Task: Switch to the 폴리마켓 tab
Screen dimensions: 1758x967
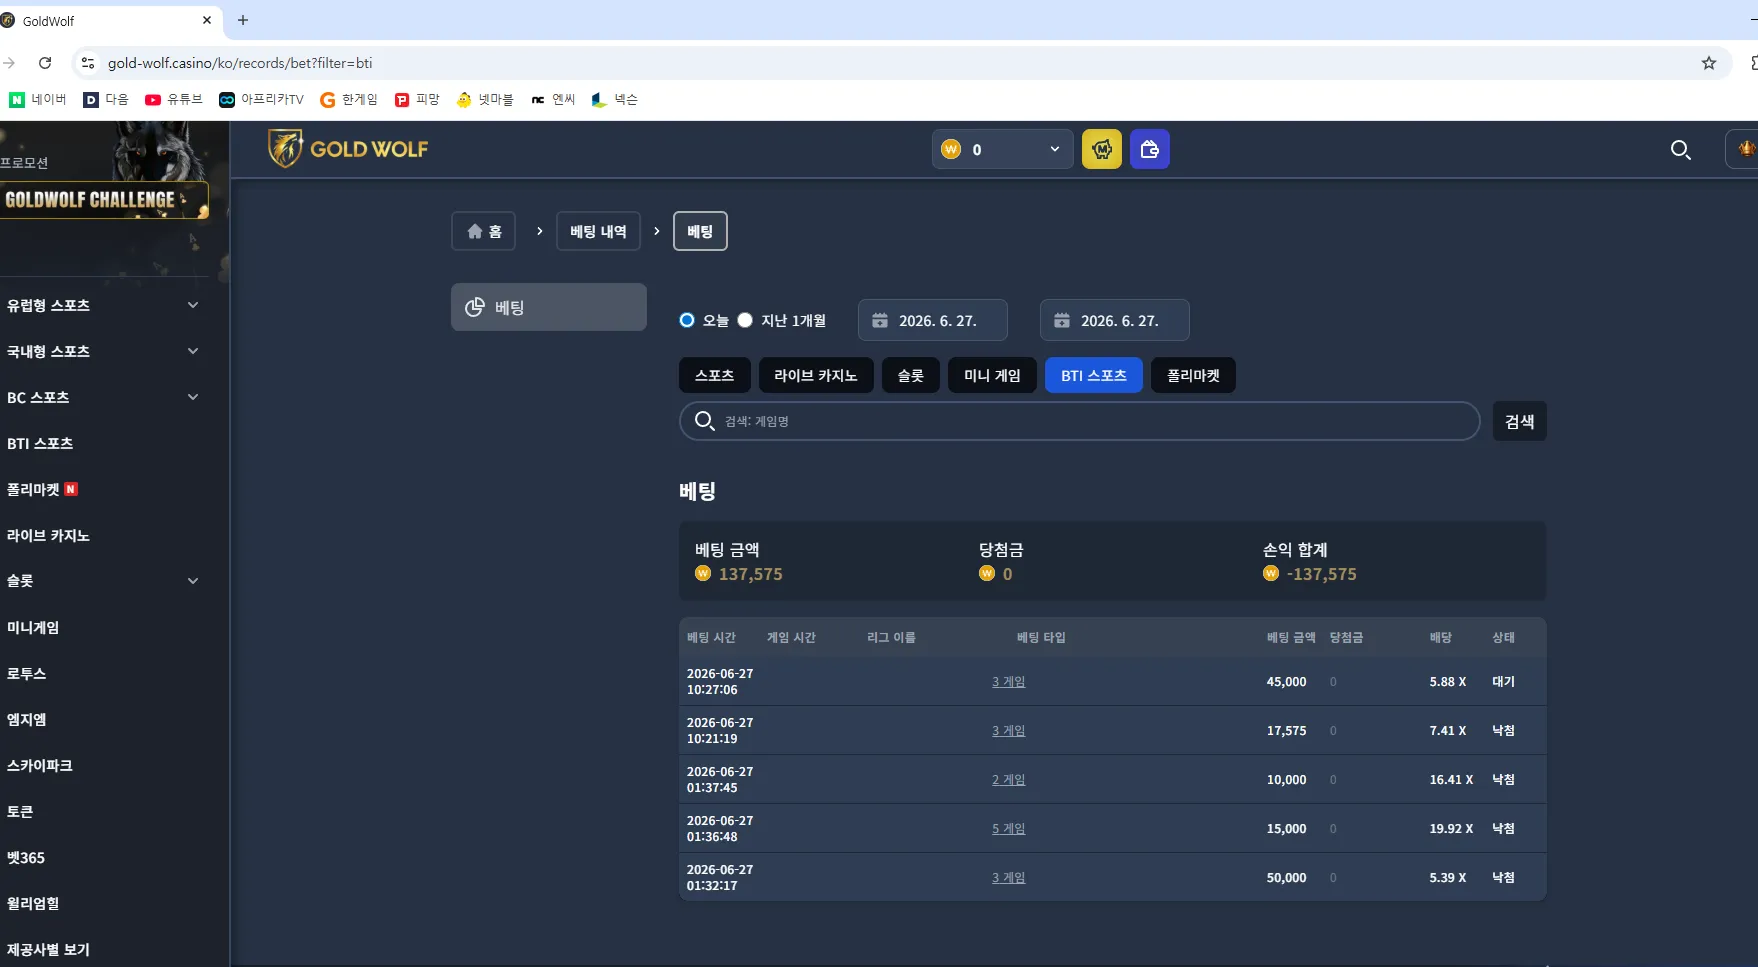Action: [1193, 375]
